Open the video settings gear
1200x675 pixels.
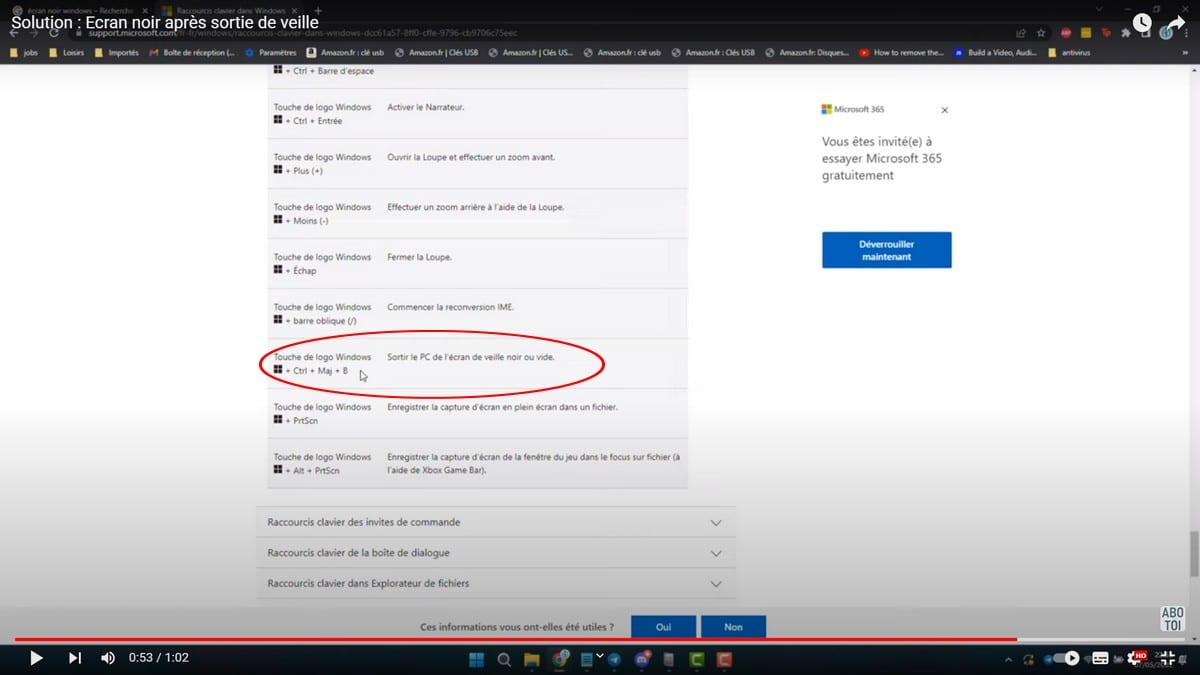click(x=1135, y=658)
